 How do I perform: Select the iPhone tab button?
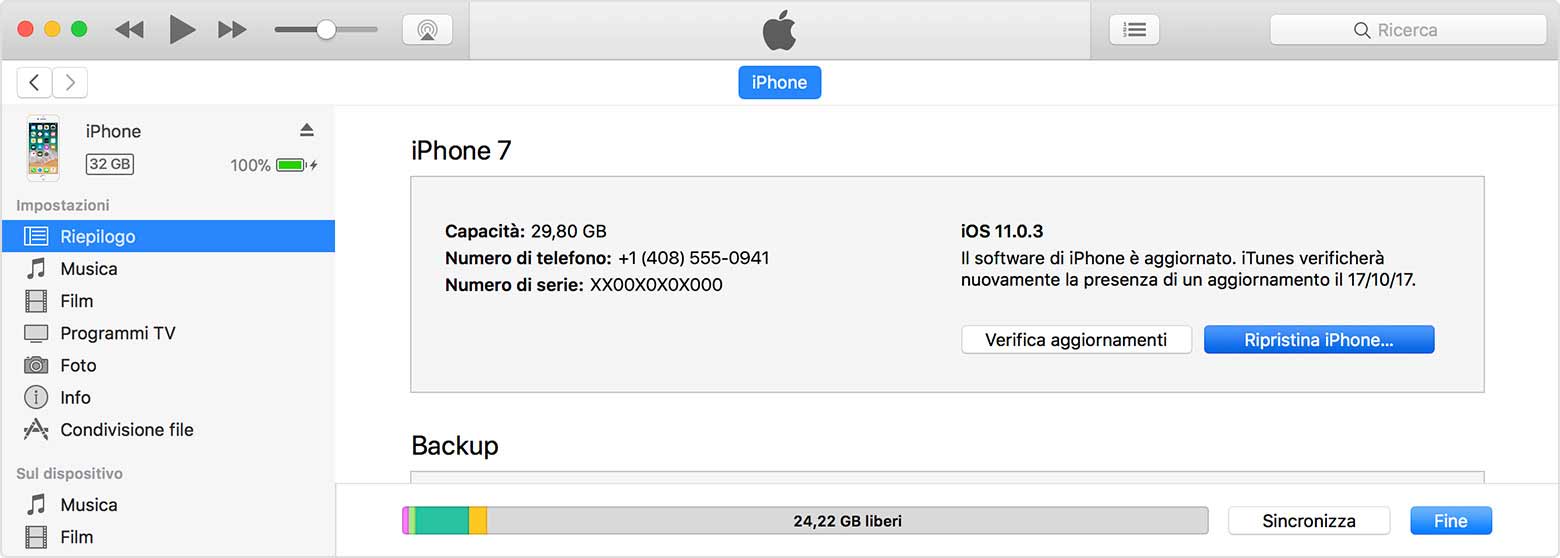pyautogui.click(x=779, y=82)
